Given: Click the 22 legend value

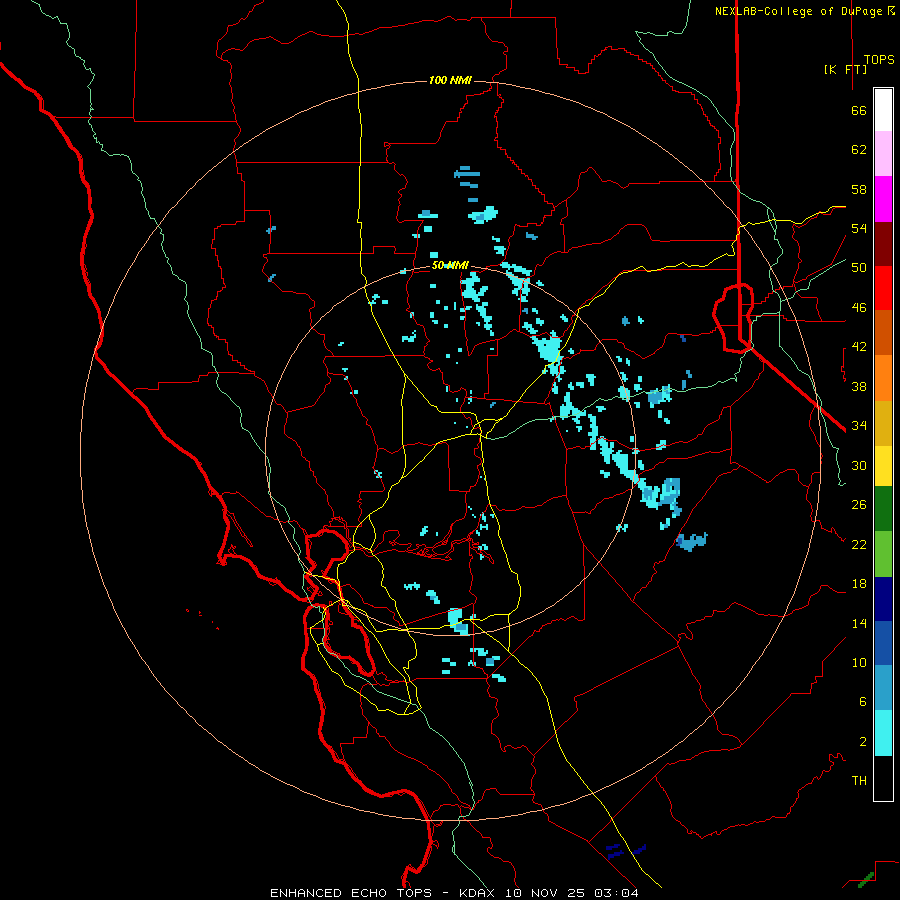Looking at the screenshot, I should (x=859, y=544).
